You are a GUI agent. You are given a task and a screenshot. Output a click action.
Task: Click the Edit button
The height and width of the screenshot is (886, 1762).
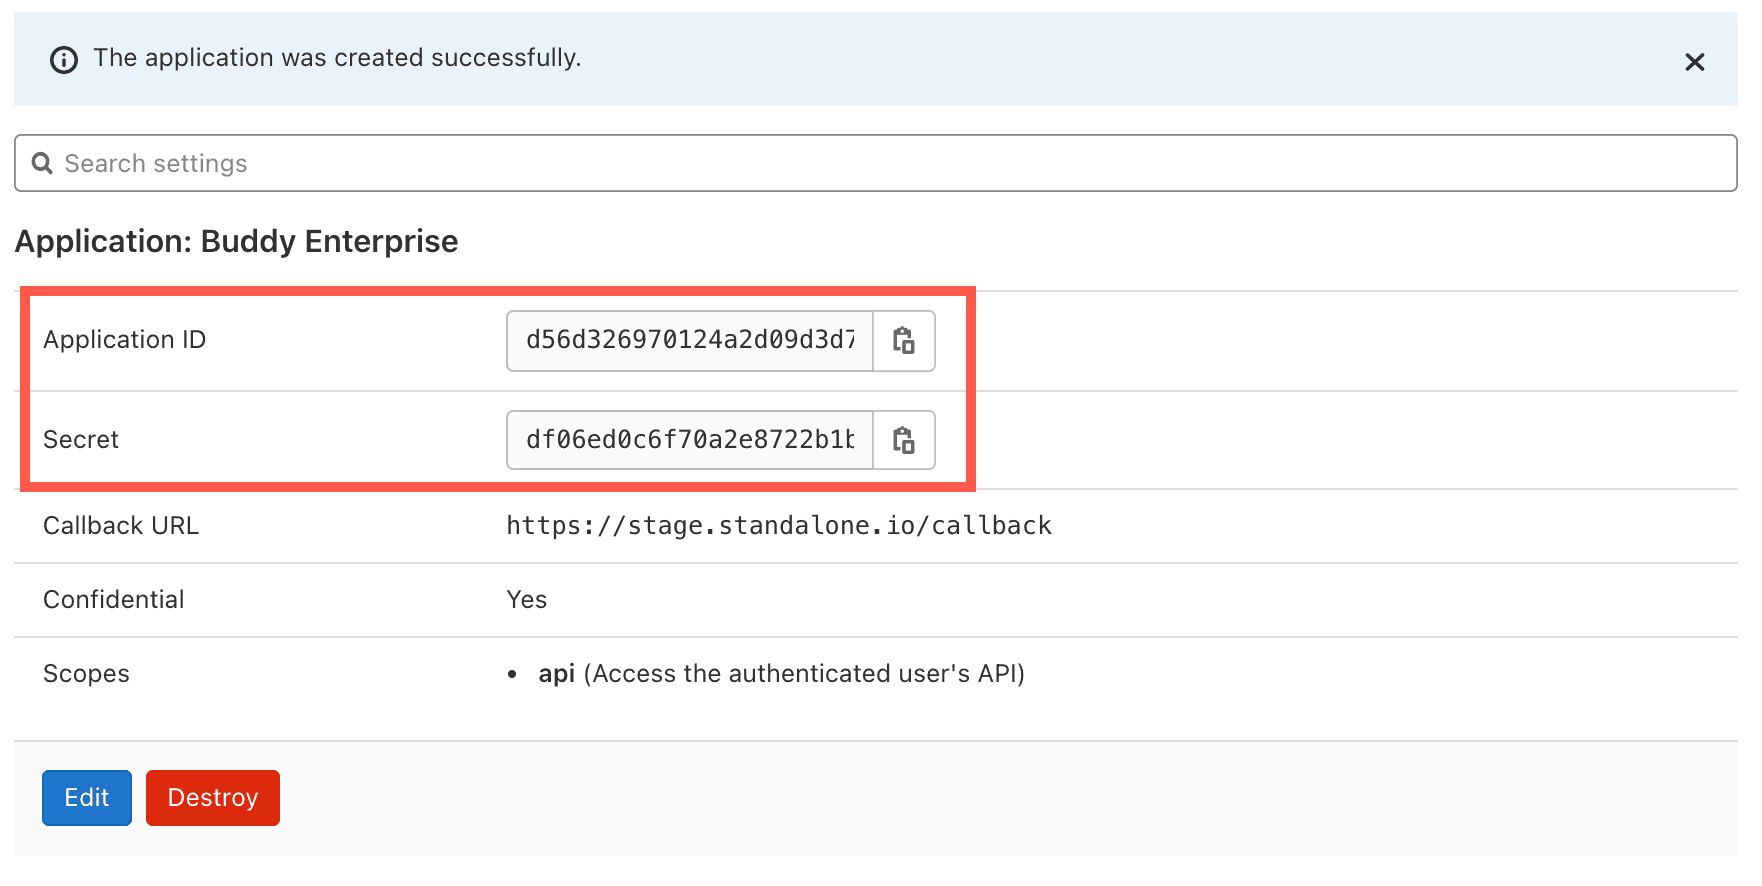(87, 797)
